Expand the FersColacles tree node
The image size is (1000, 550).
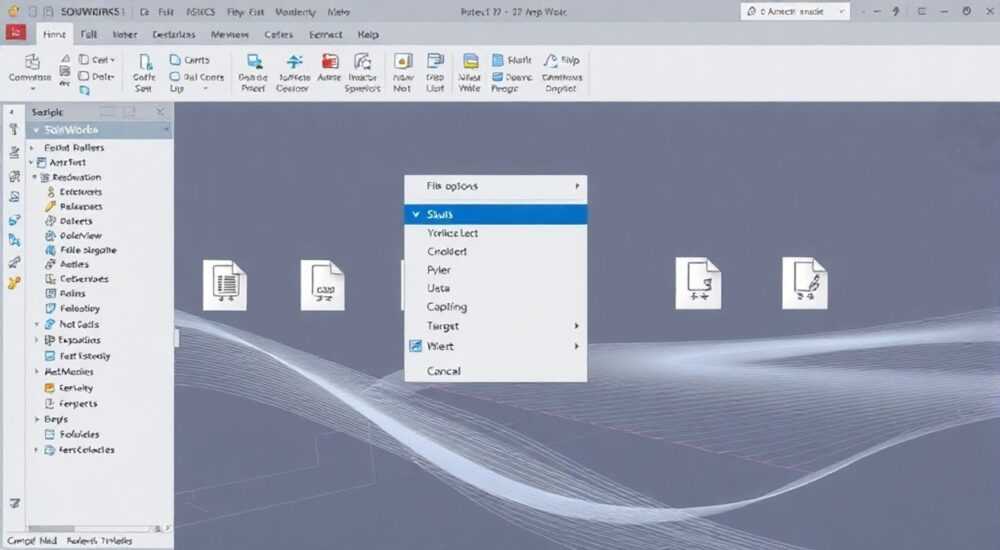point(36,450)
